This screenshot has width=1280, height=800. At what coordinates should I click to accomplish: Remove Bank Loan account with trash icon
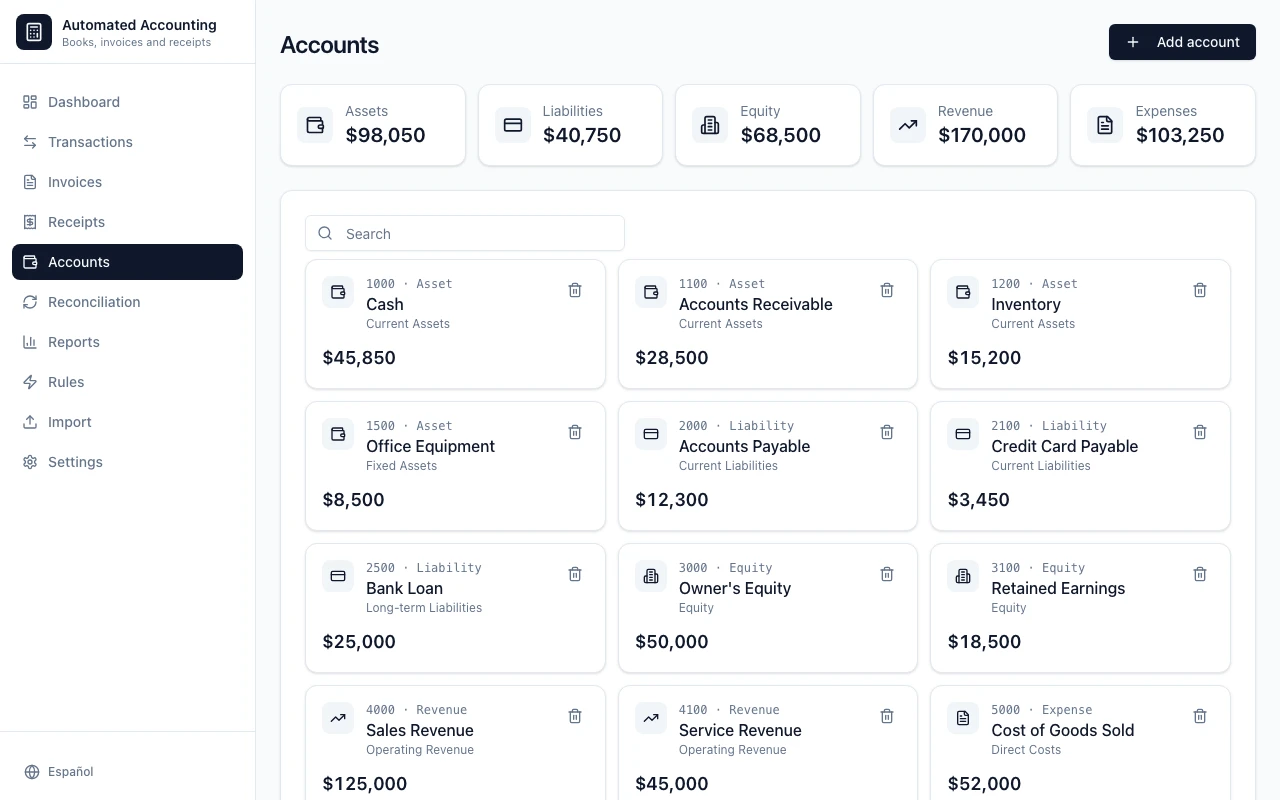575,574
